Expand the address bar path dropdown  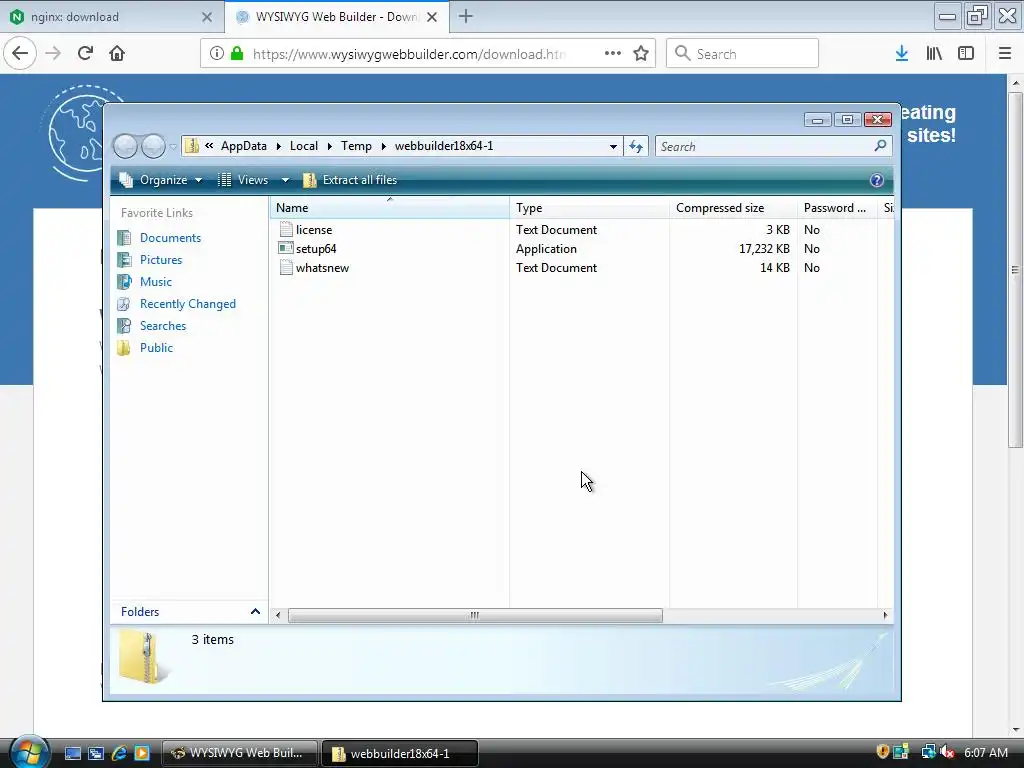tap(613, 146)
